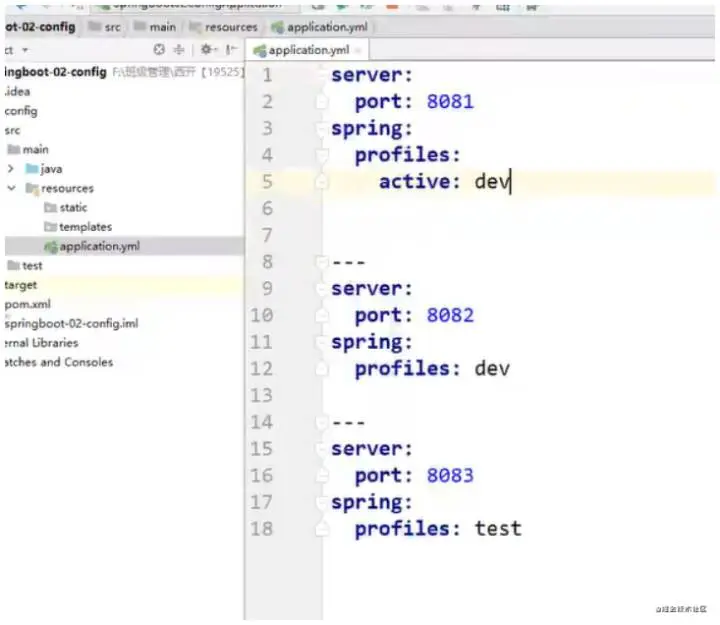720x625 pixels.
Task: Select Scratches and Consoles node
Action: click(x=59, y=362)
